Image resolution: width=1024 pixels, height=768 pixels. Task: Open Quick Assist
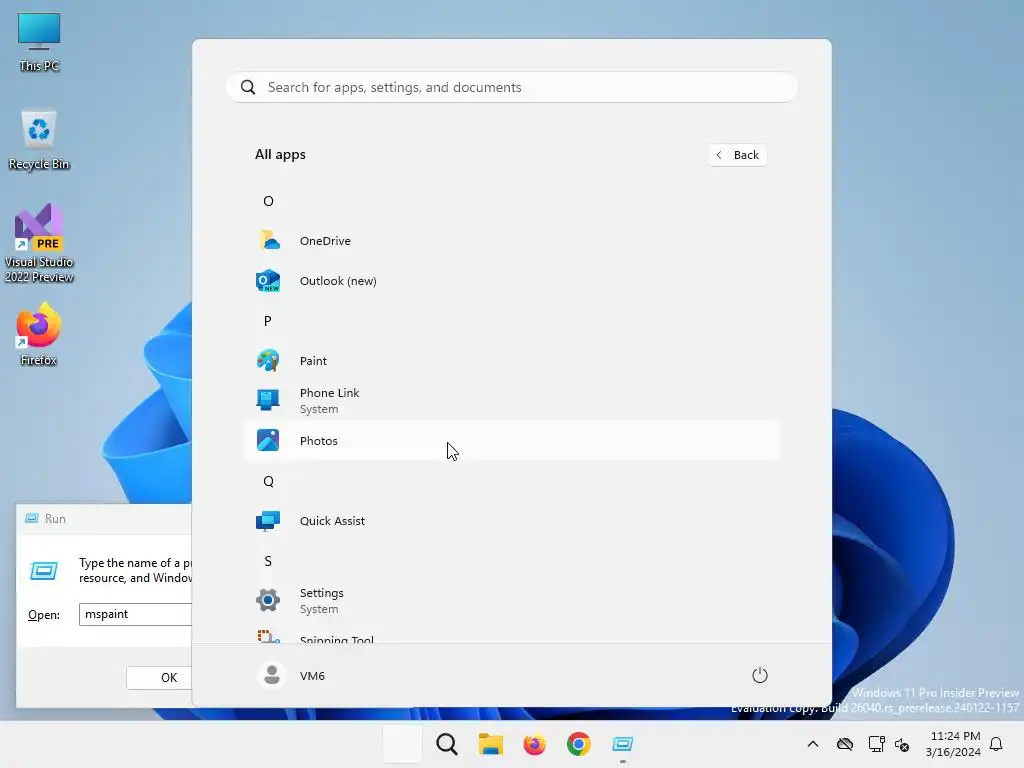pyautogui.click(x=512, y=520)
